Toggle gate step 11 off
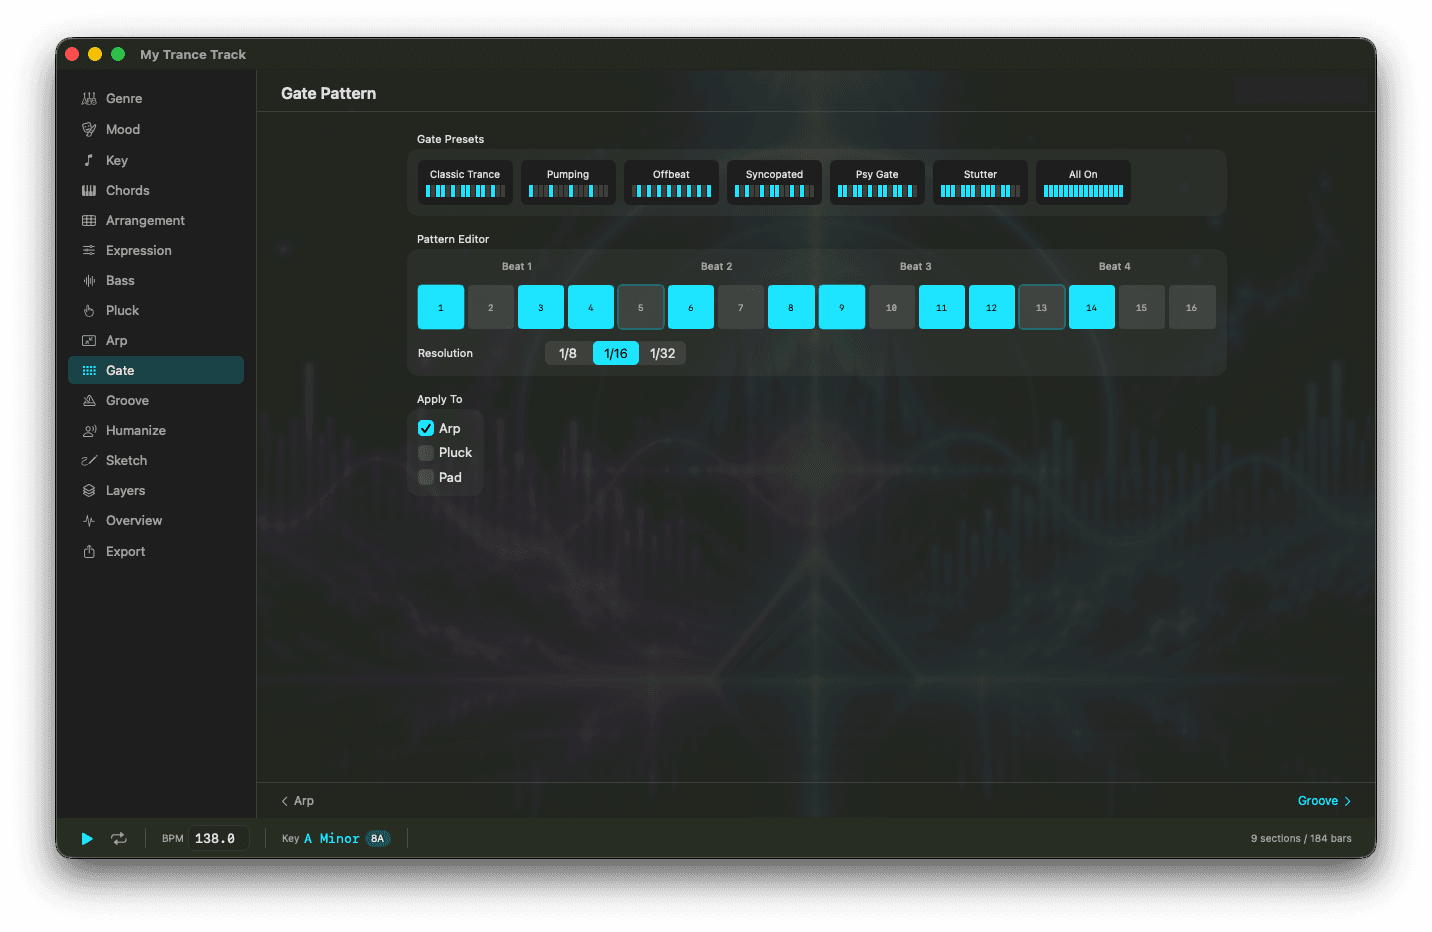 (942, 307)
